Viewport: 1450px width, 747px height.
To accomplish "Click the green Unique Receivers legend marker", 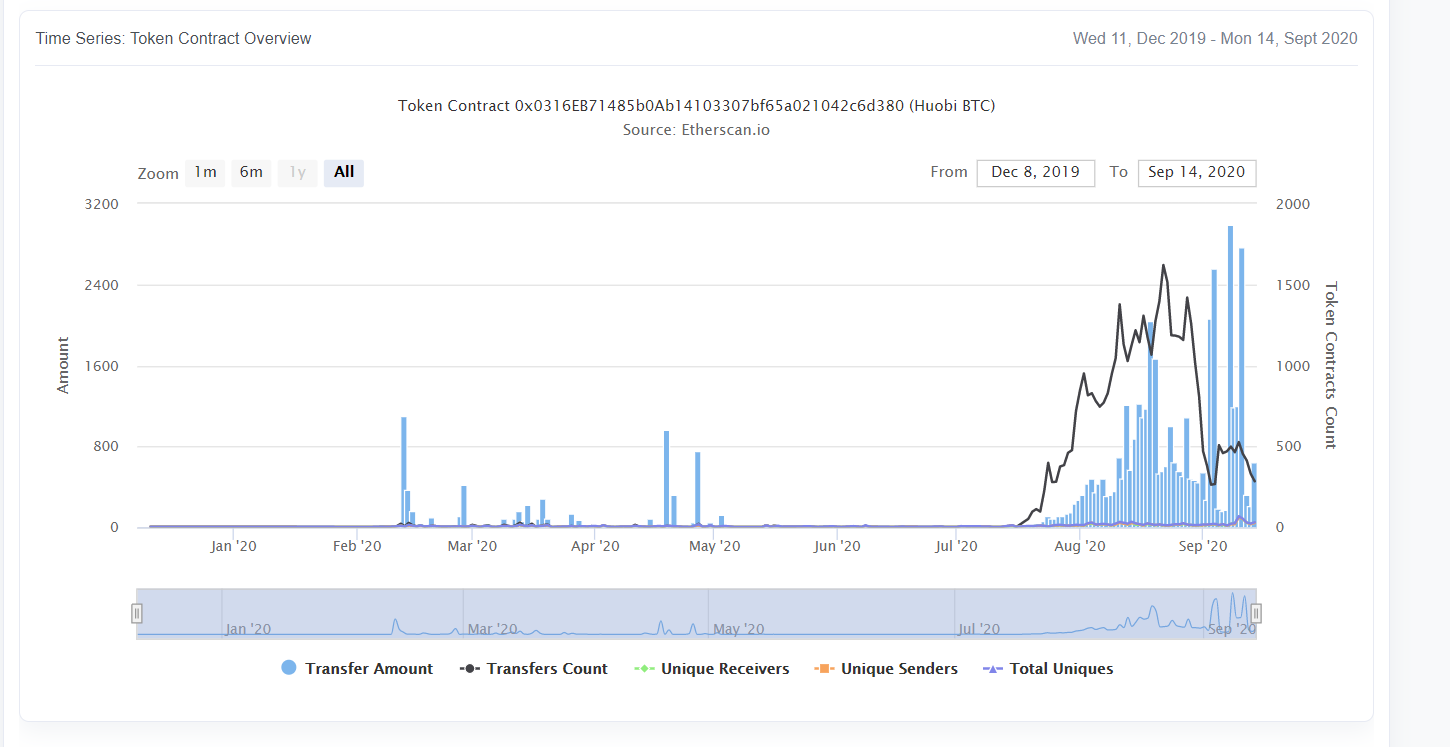I will tap(645, 669).
